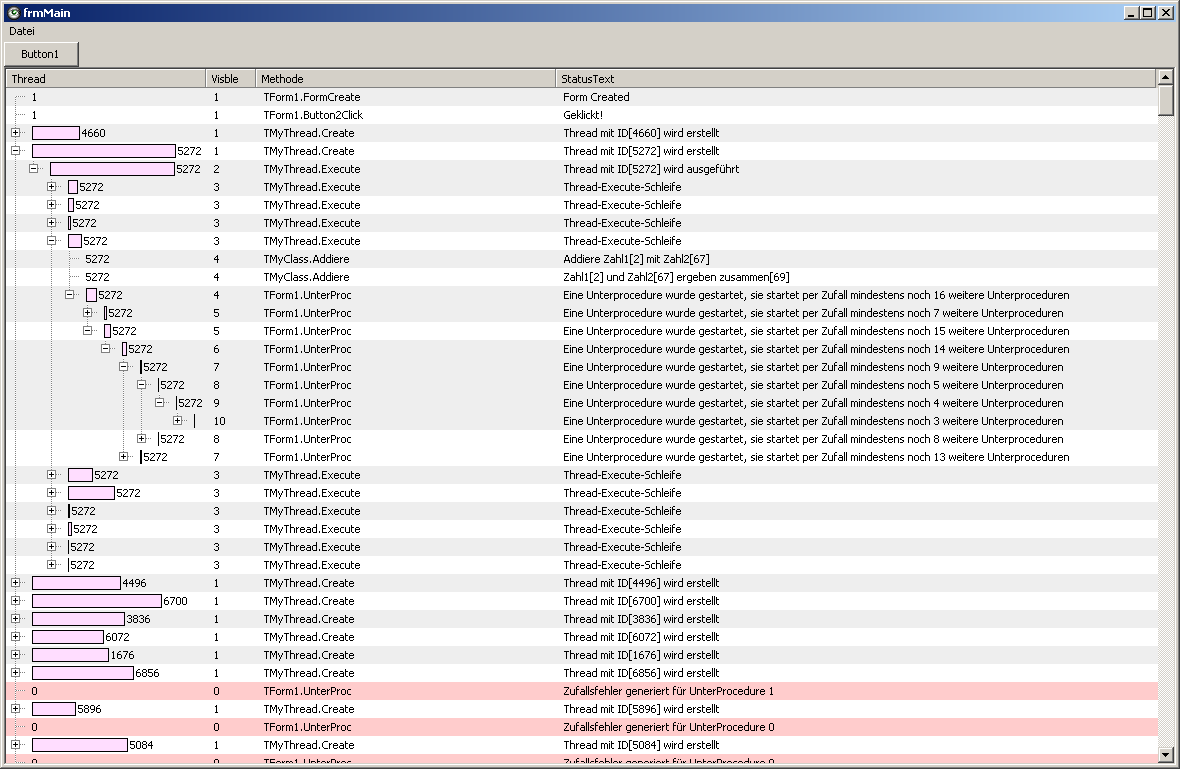Select the 'Geklickt!' row text
Viewport: 1180px width, 769px height.
tap(582, 115)
